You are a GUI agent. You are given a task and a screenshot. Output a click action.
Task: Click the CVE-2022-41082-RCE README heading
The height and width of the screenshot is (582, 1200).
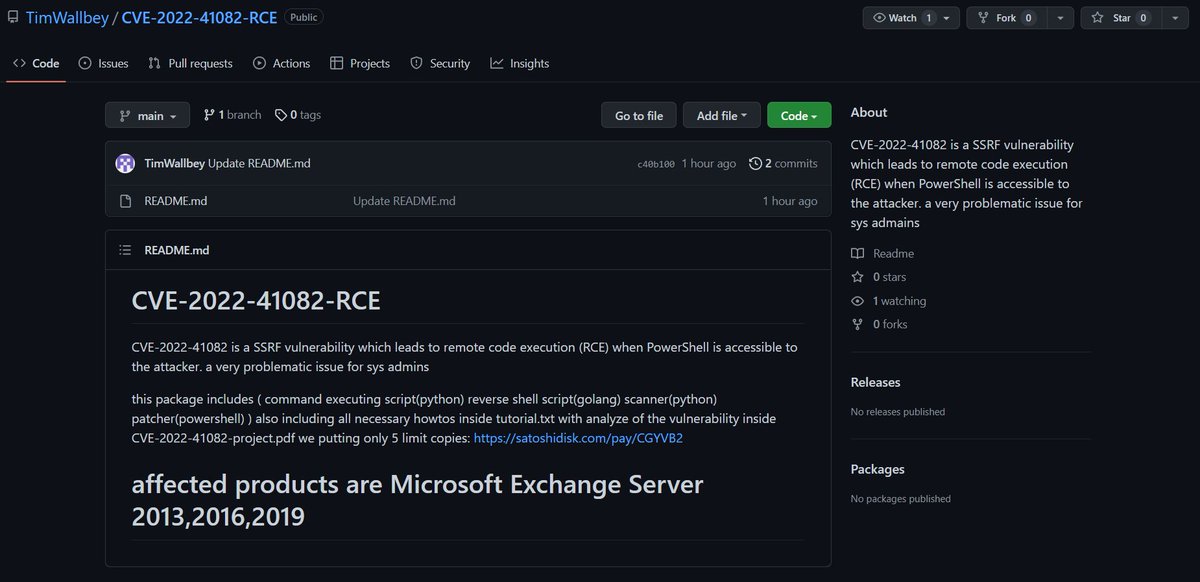(x=256, y=301)
